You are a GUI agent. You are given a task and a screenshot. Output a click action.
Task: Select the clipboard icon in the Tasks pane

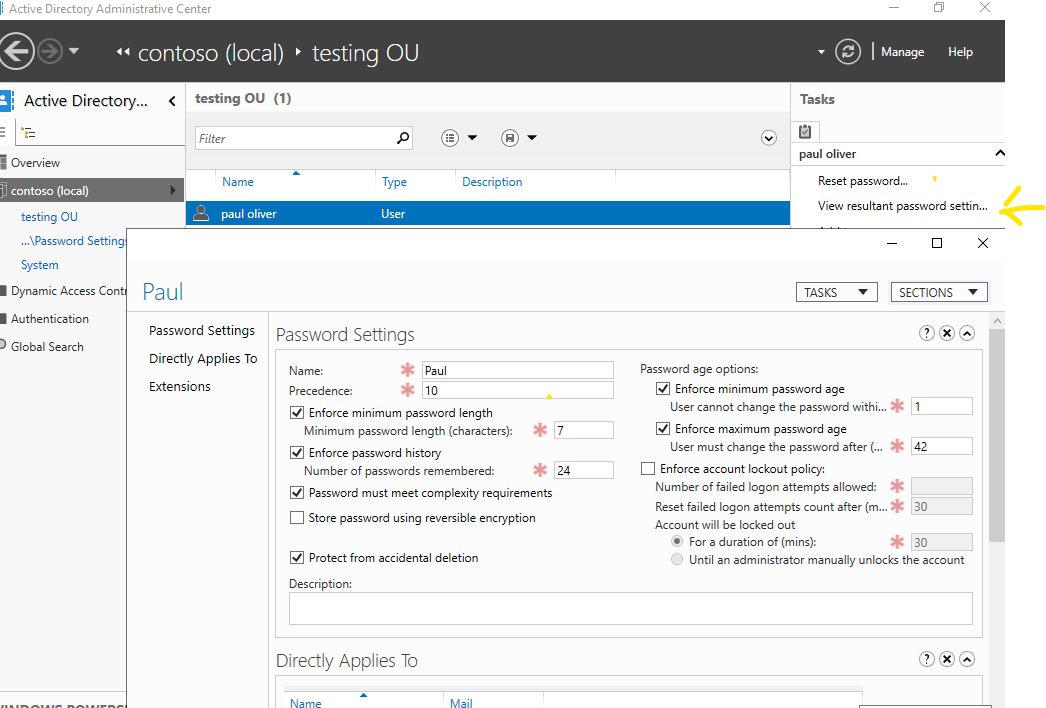806,131
